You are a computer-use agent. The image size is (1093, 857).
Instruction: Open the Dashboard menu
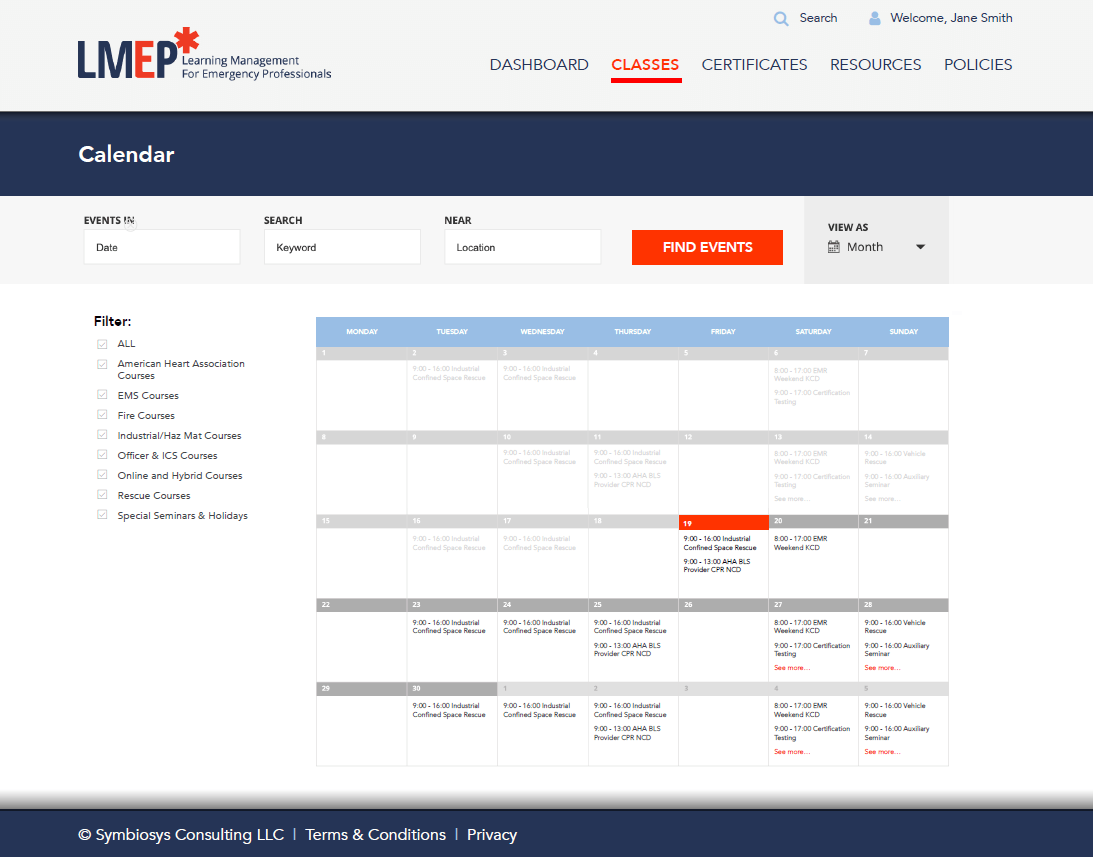(539, 65)
